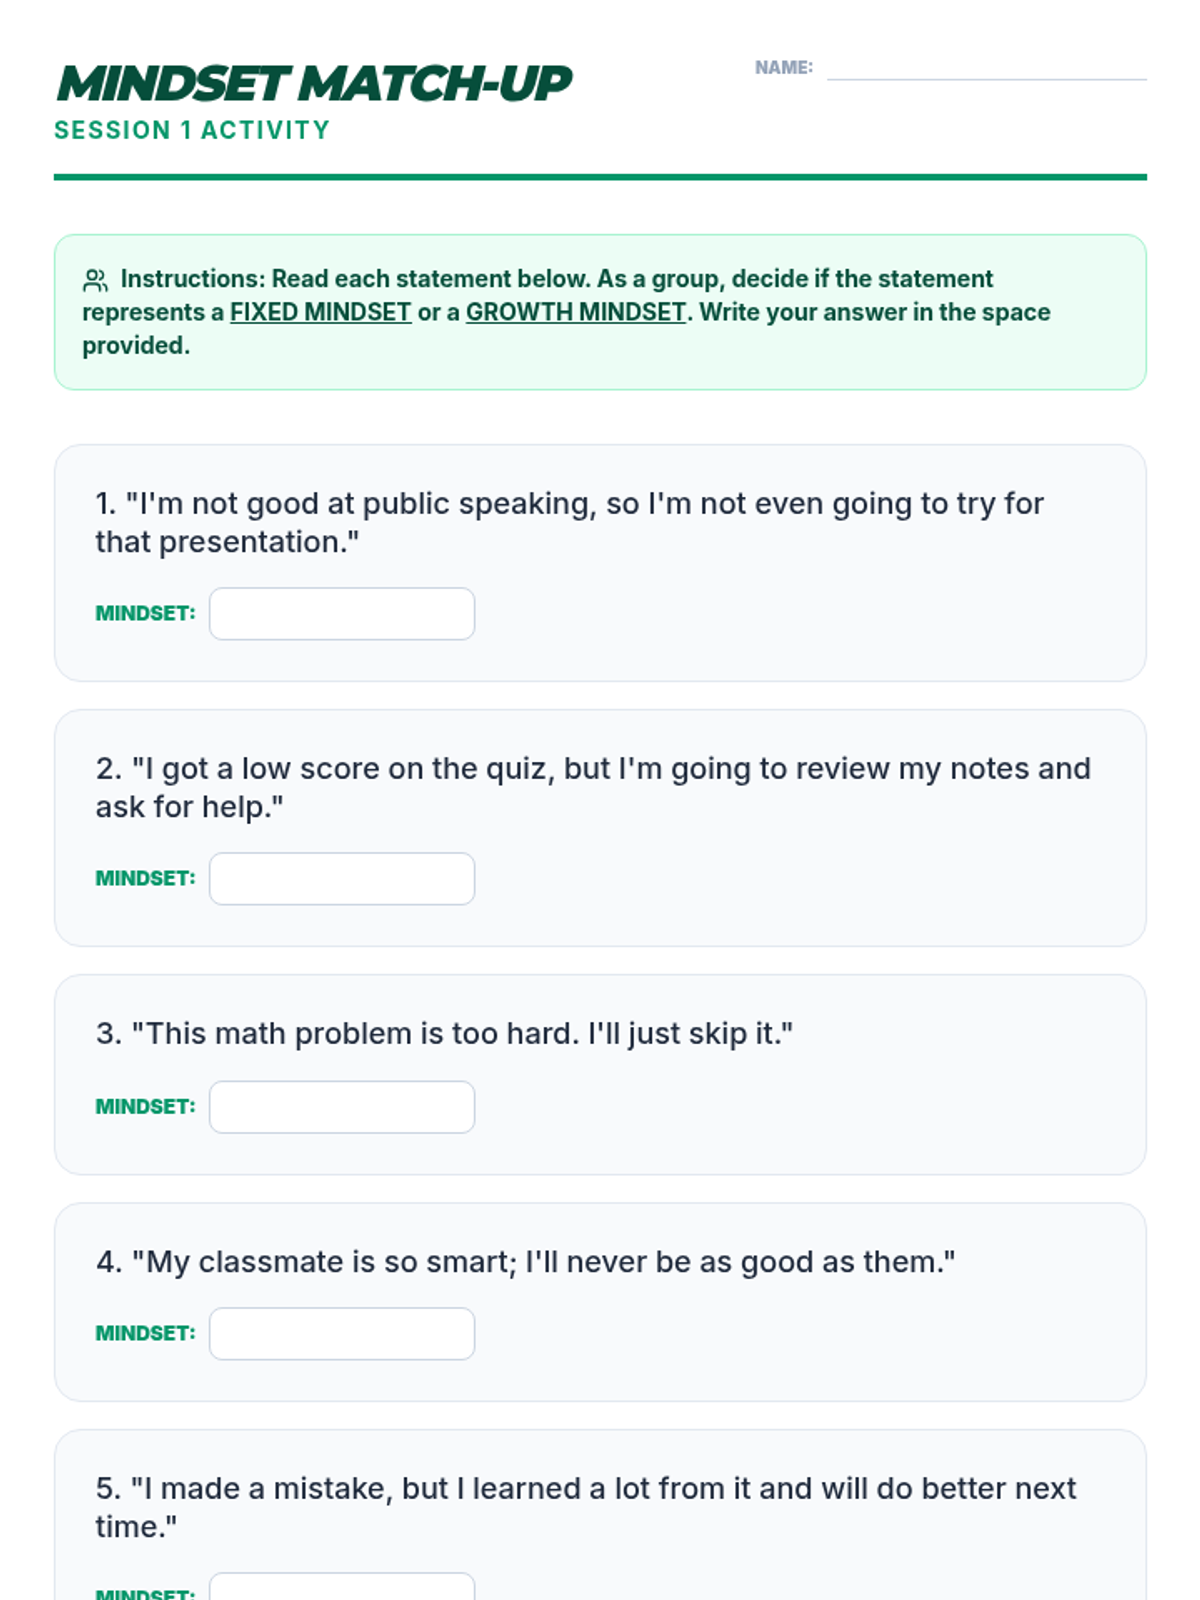Click the mindset answer box for statement 2
1200x1600 pixels.
coord(342,879)
